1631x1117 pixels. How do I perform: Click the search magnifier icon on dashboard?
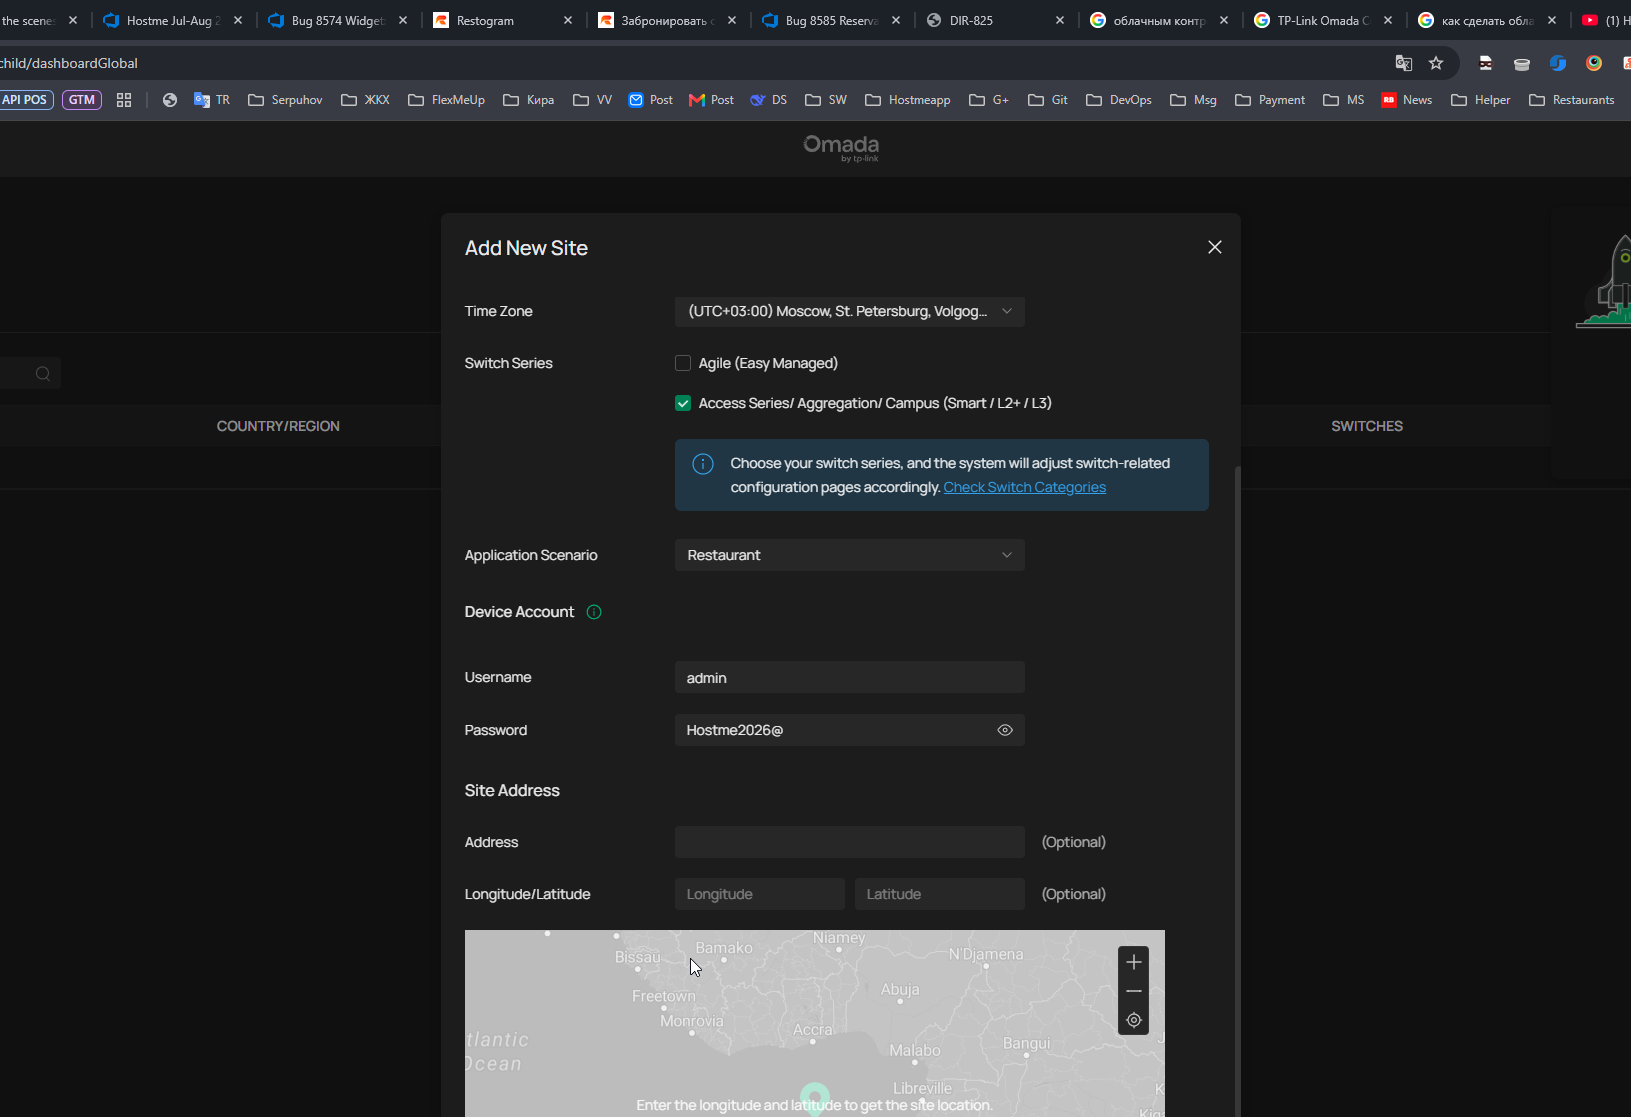43,374
